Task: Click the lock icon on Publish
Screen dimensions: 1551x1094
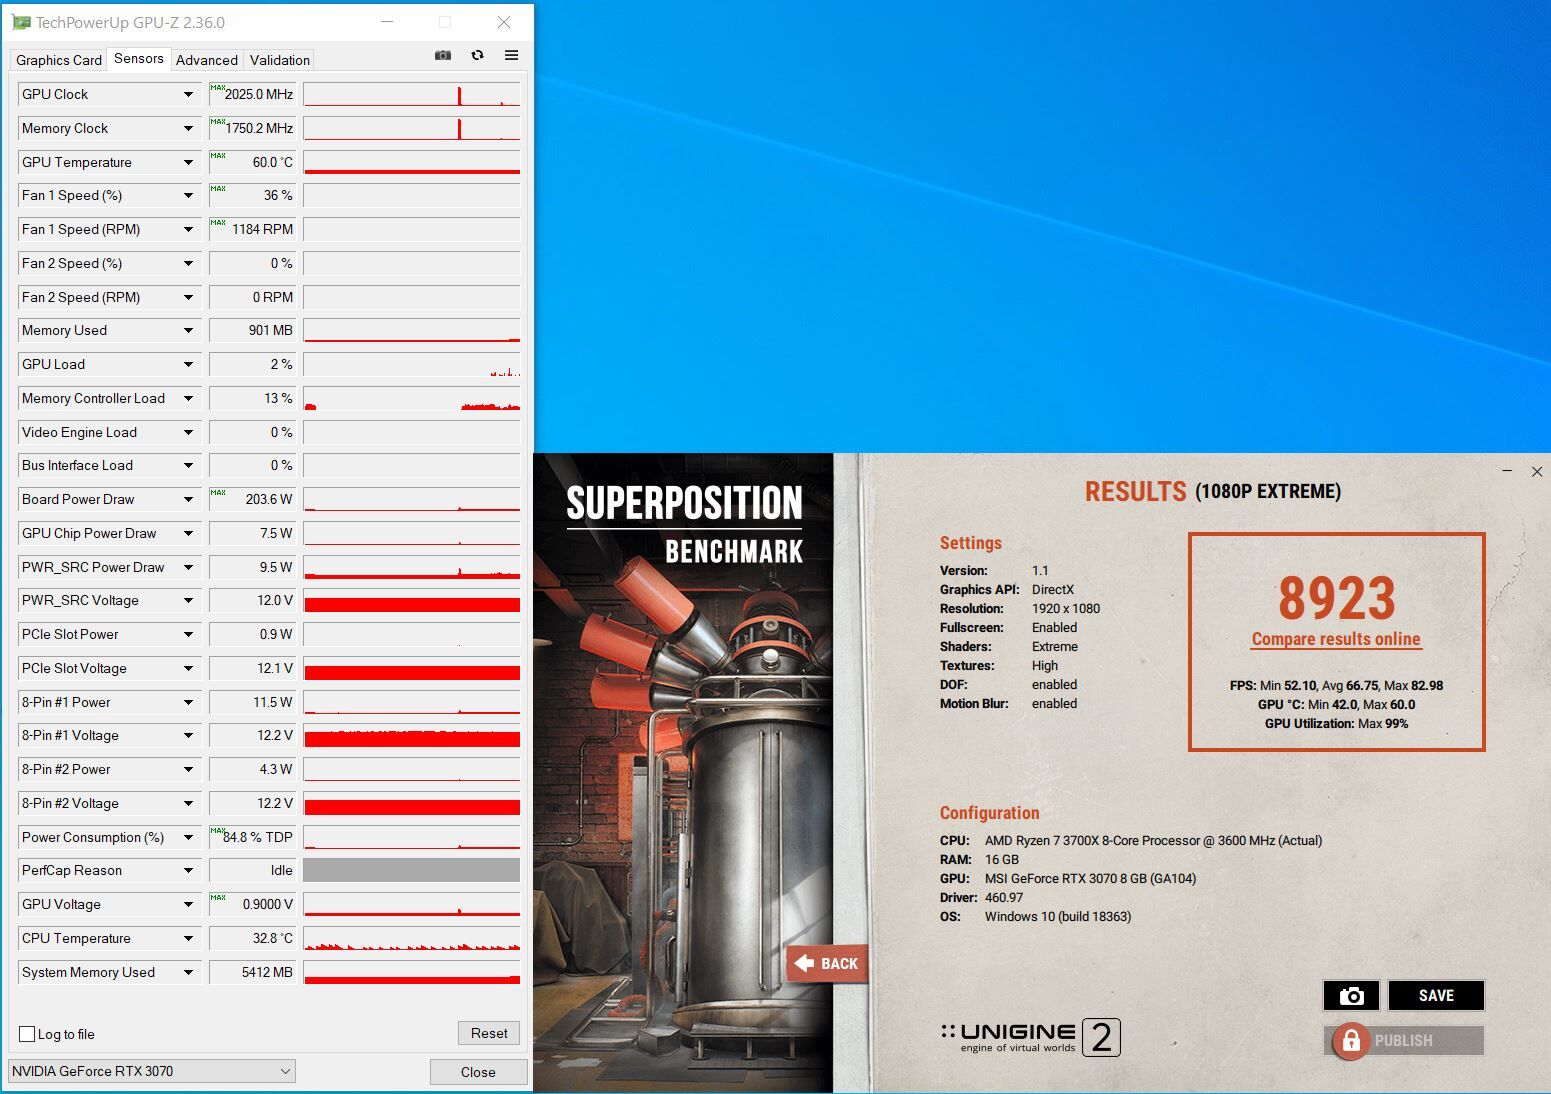Action: pos(1350,1041)
